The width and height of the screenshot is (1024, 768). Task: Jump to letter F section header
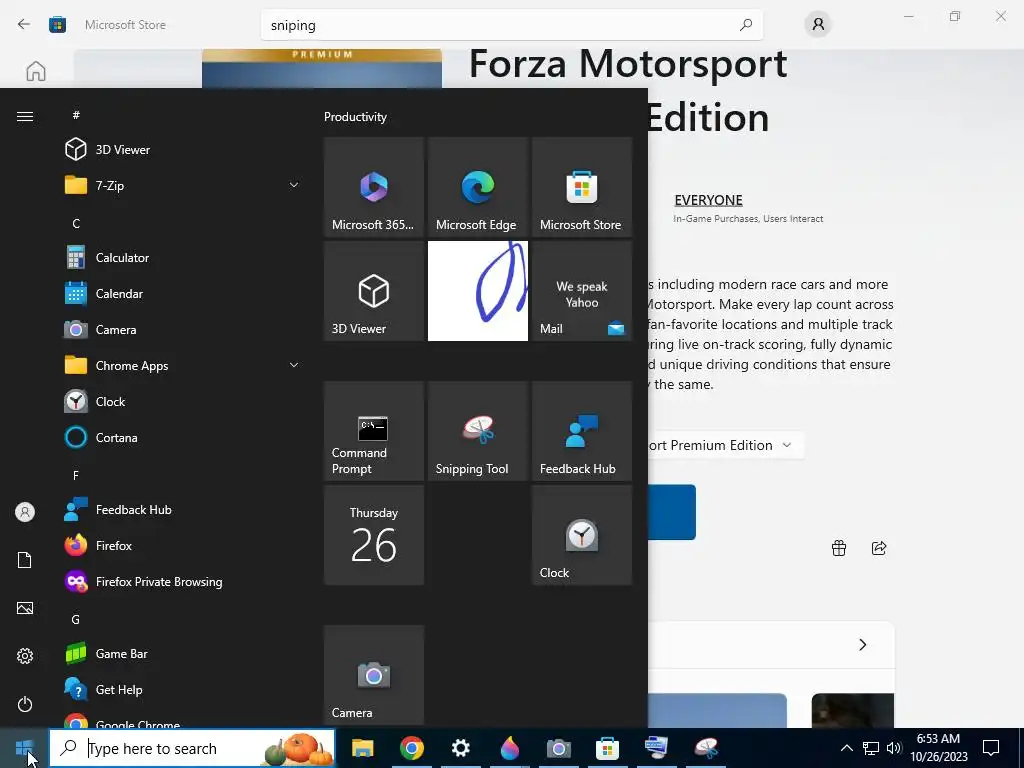click(x=76, y=475)
